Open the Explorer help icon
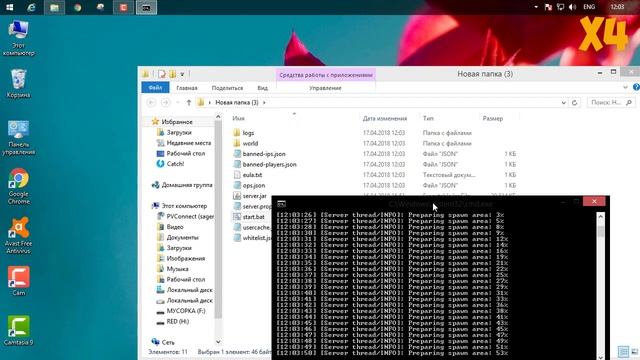This screenshot has width=640, height=360. tap(636, 87)
